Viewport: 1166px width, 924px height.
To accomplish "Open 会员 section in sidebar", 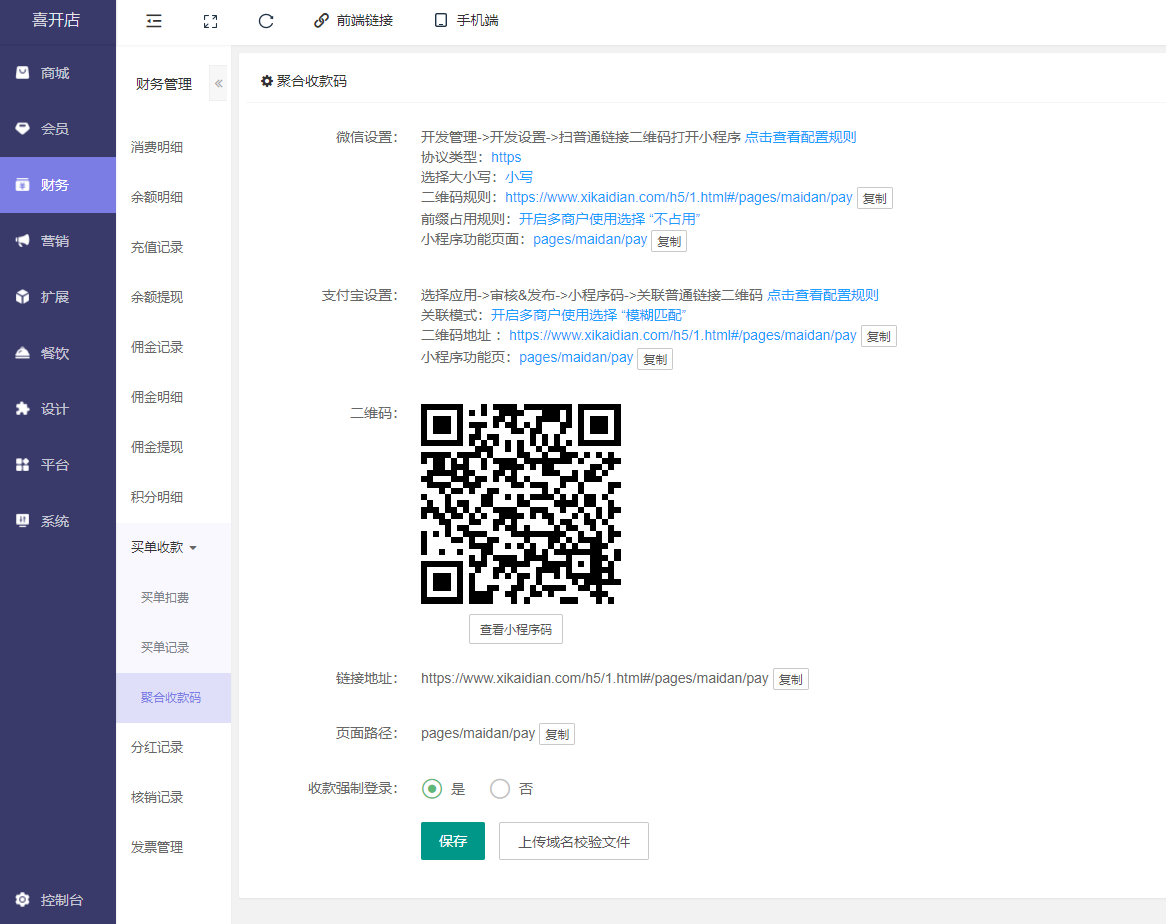I will 58,129.
